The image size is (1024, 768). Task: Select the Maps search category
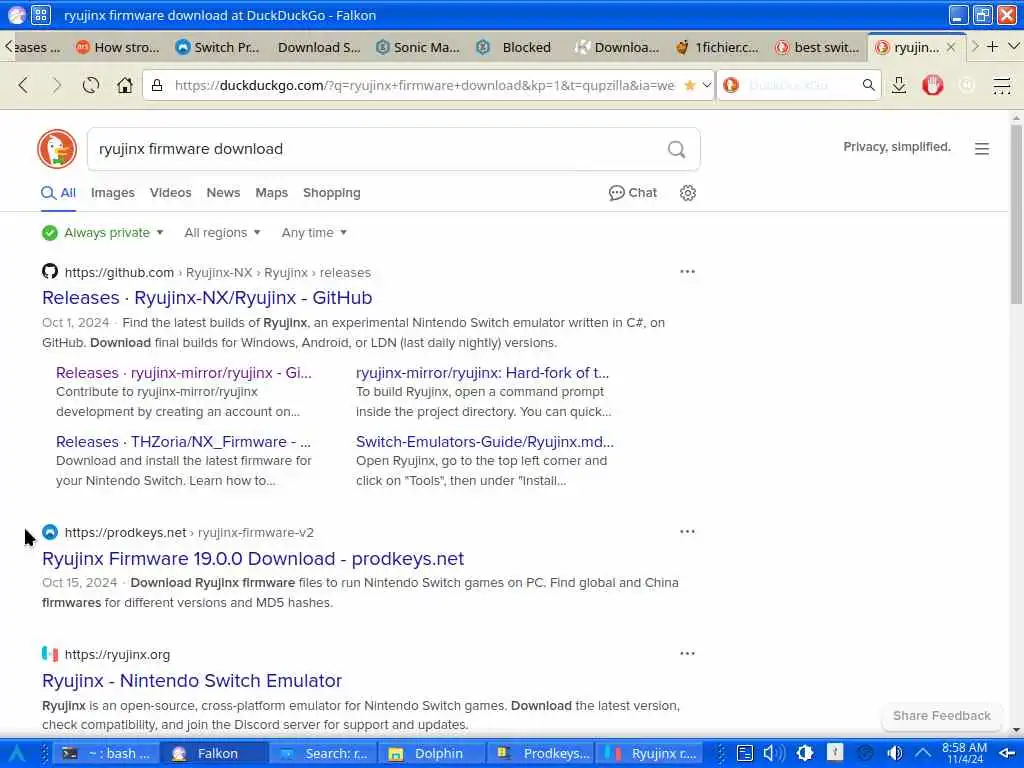coord(272,193)
